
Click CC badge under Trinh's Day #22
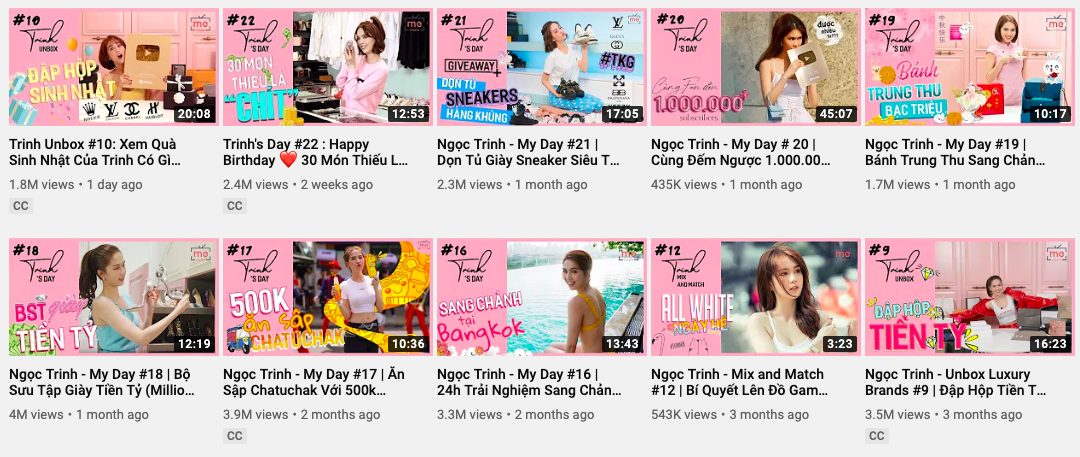pyautogui.click(x=235, y=205)
